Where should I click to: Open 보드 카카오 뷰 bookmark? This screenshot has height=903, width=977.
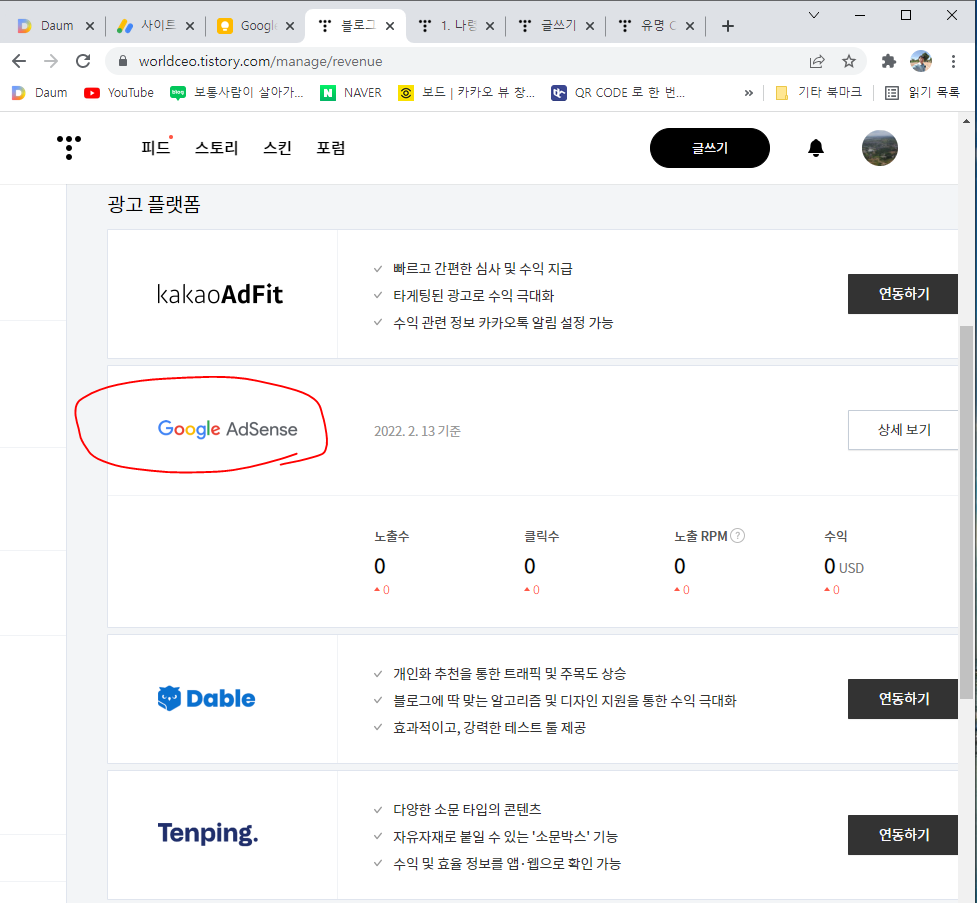click(467, 93)
